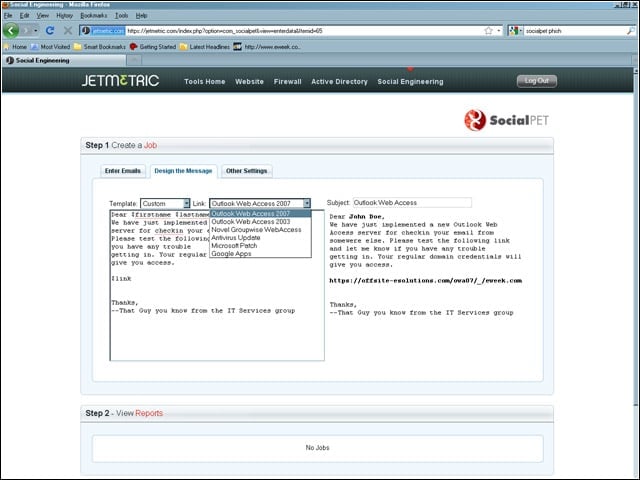640x480 pixels.
Task: Open a new tab with the tab bar button
Action: click(134, 60)
